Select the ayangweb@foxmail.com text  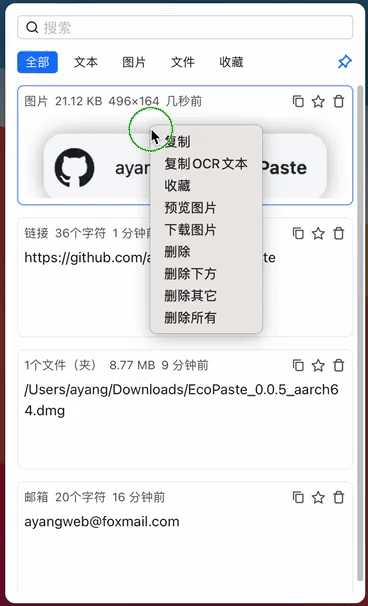(x=102, y=522)
